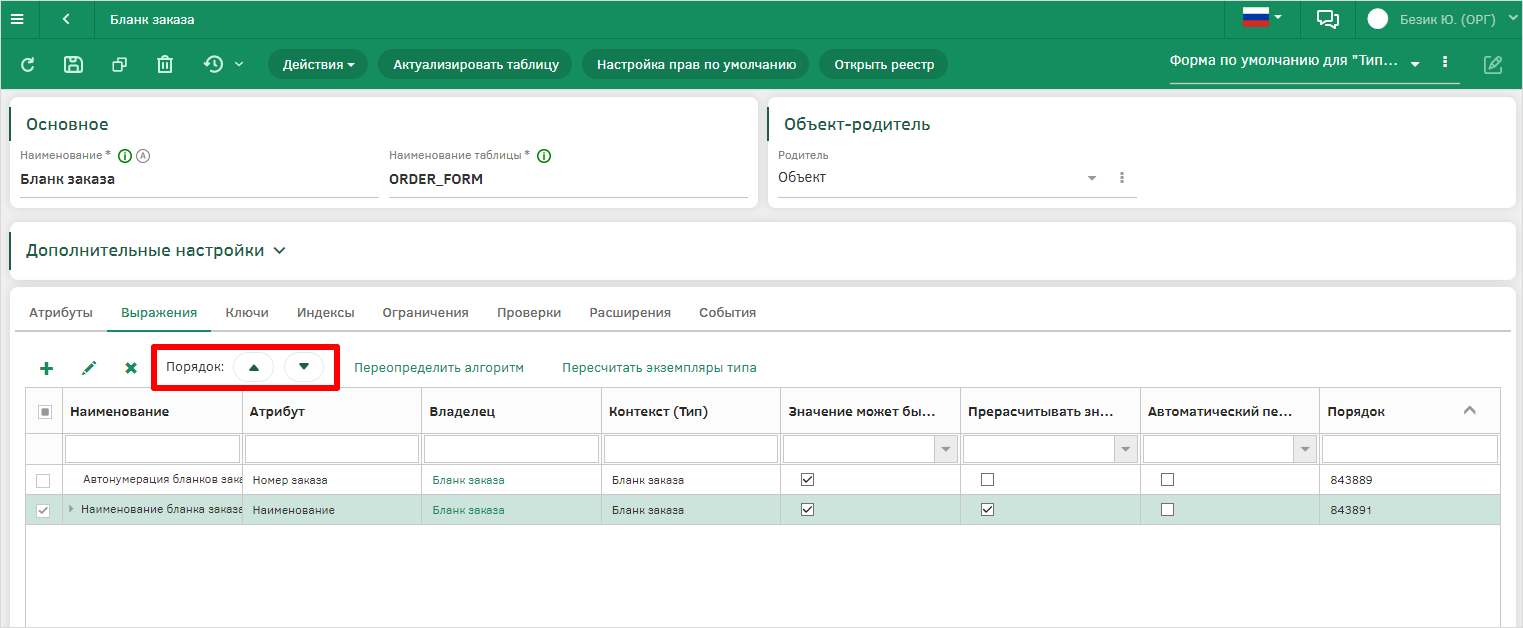
Task: Open the Действия dropdown button
Action: pos(318,65)
